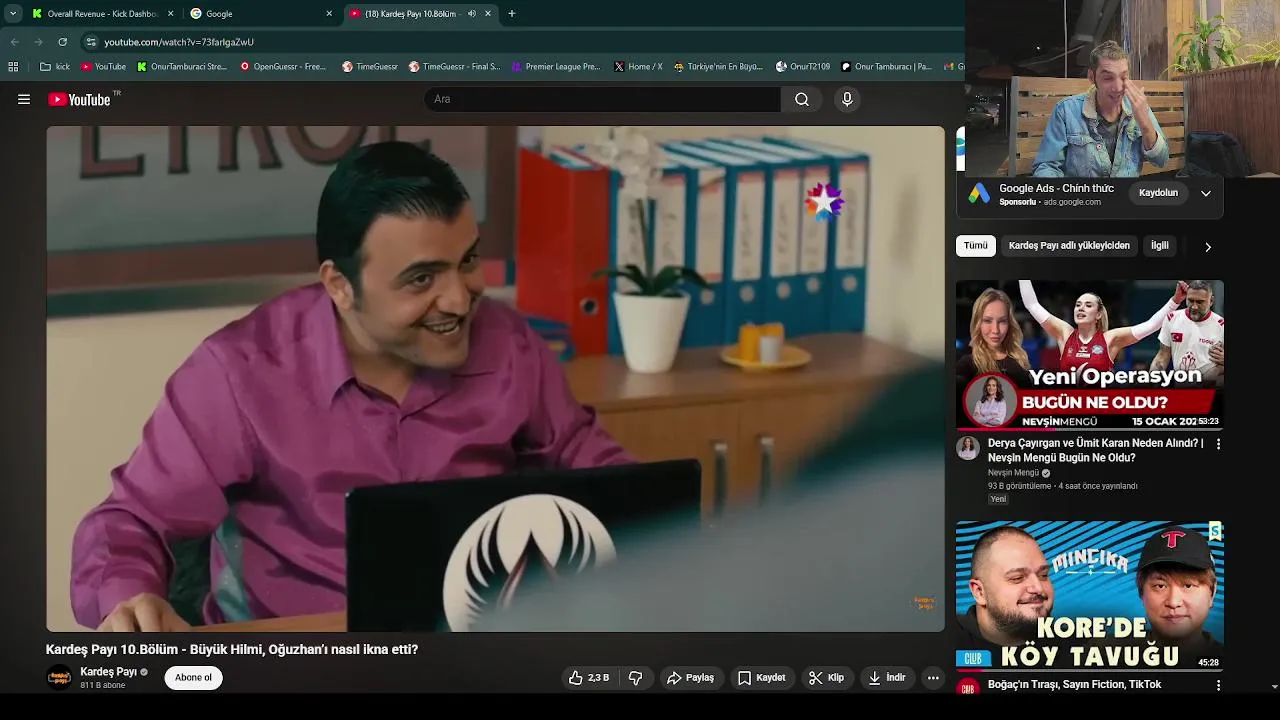Open the YouTube bookmark

103,67
